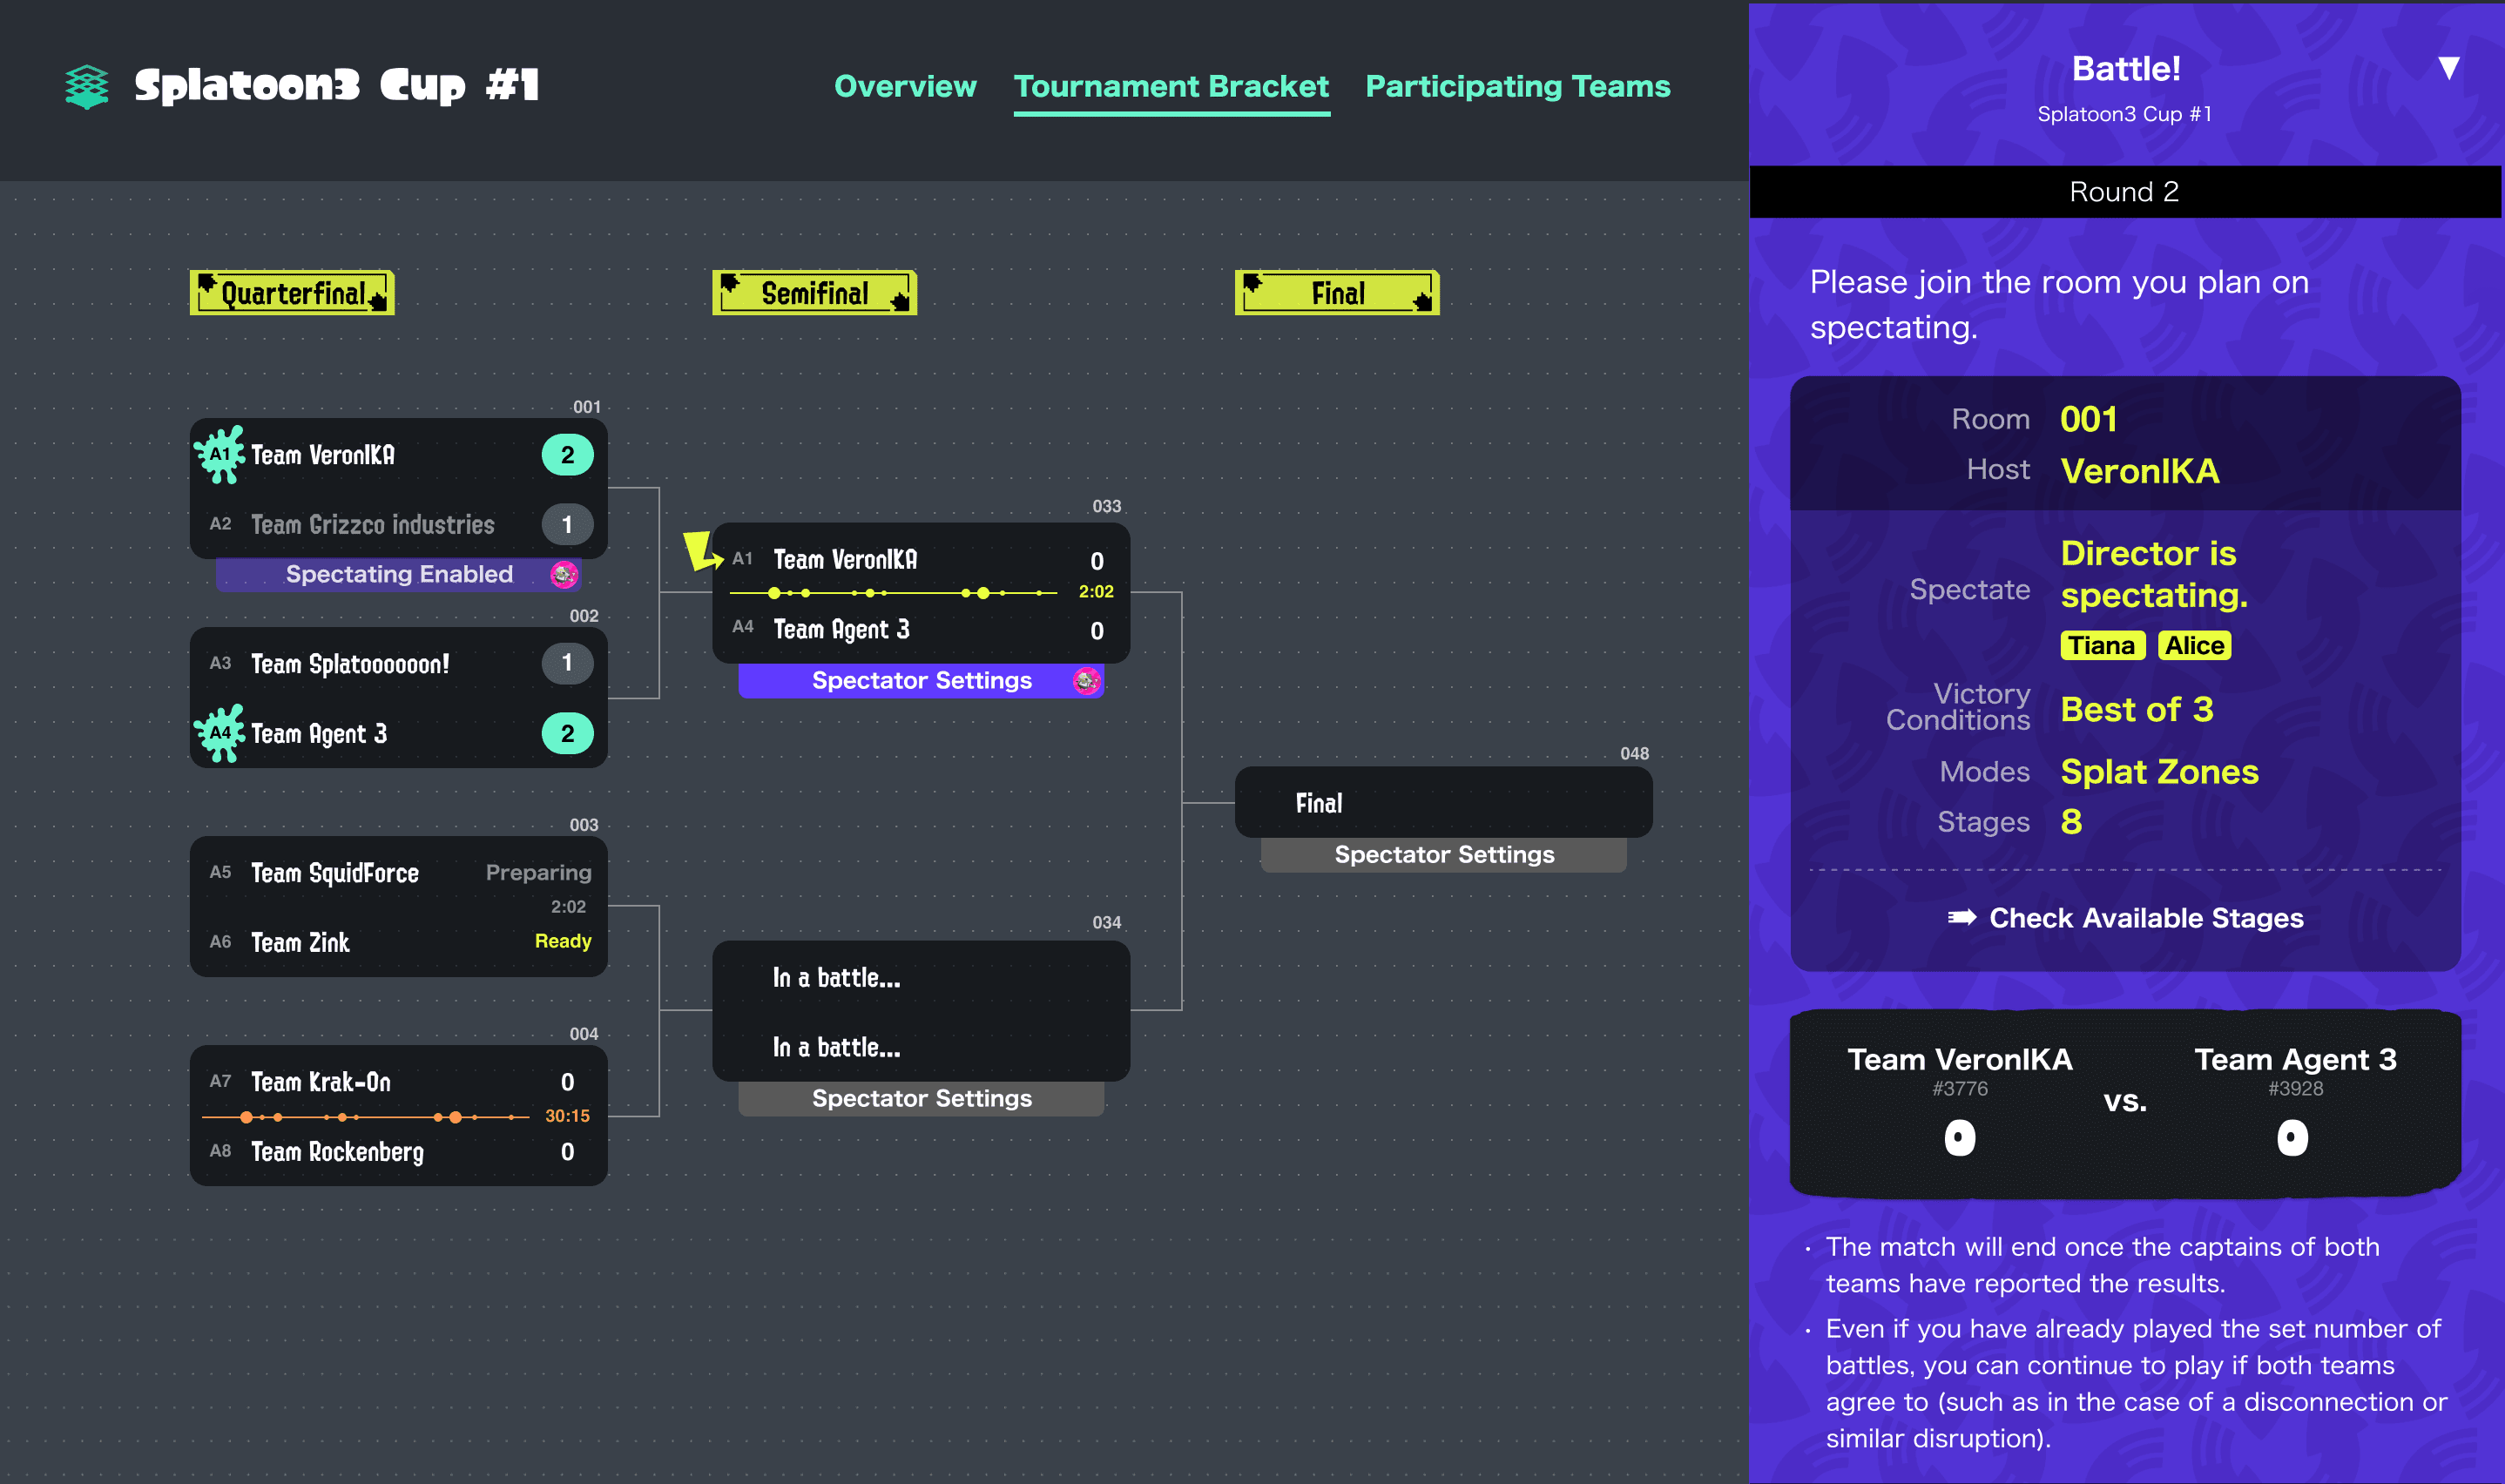Click the 2:02 timer in semifinal match 033
The image size is (2505, 1484).
[1096, 592]
